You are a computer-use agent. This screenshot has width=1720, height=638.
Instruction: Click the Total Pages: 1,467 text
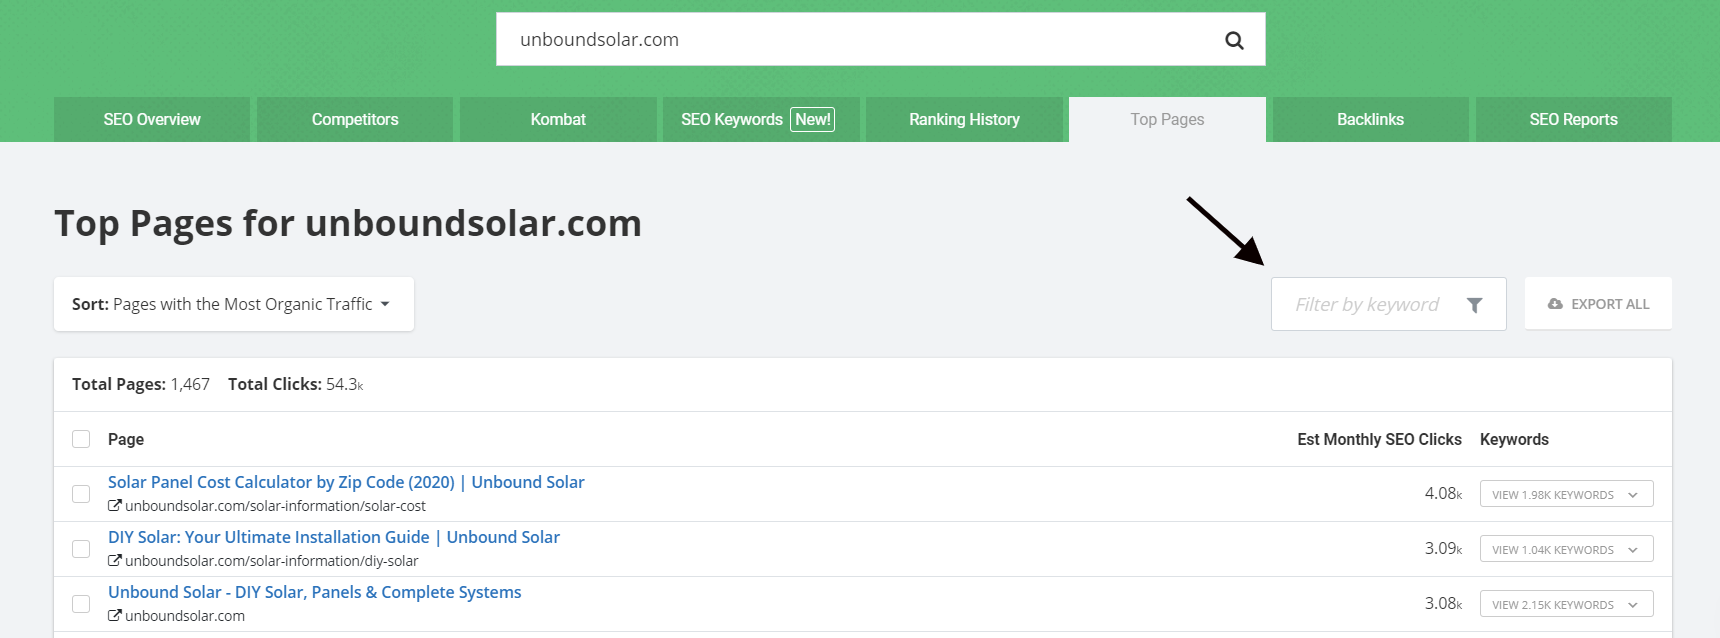tap(141, 384)
